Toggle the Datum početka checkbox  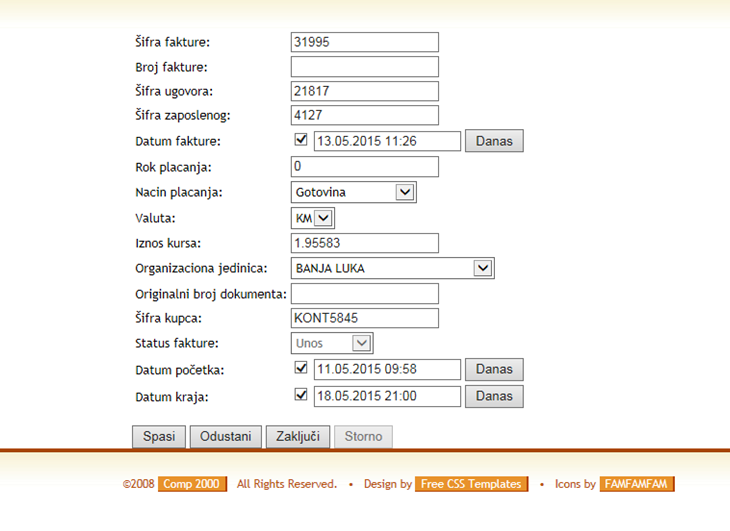[301, 368]
